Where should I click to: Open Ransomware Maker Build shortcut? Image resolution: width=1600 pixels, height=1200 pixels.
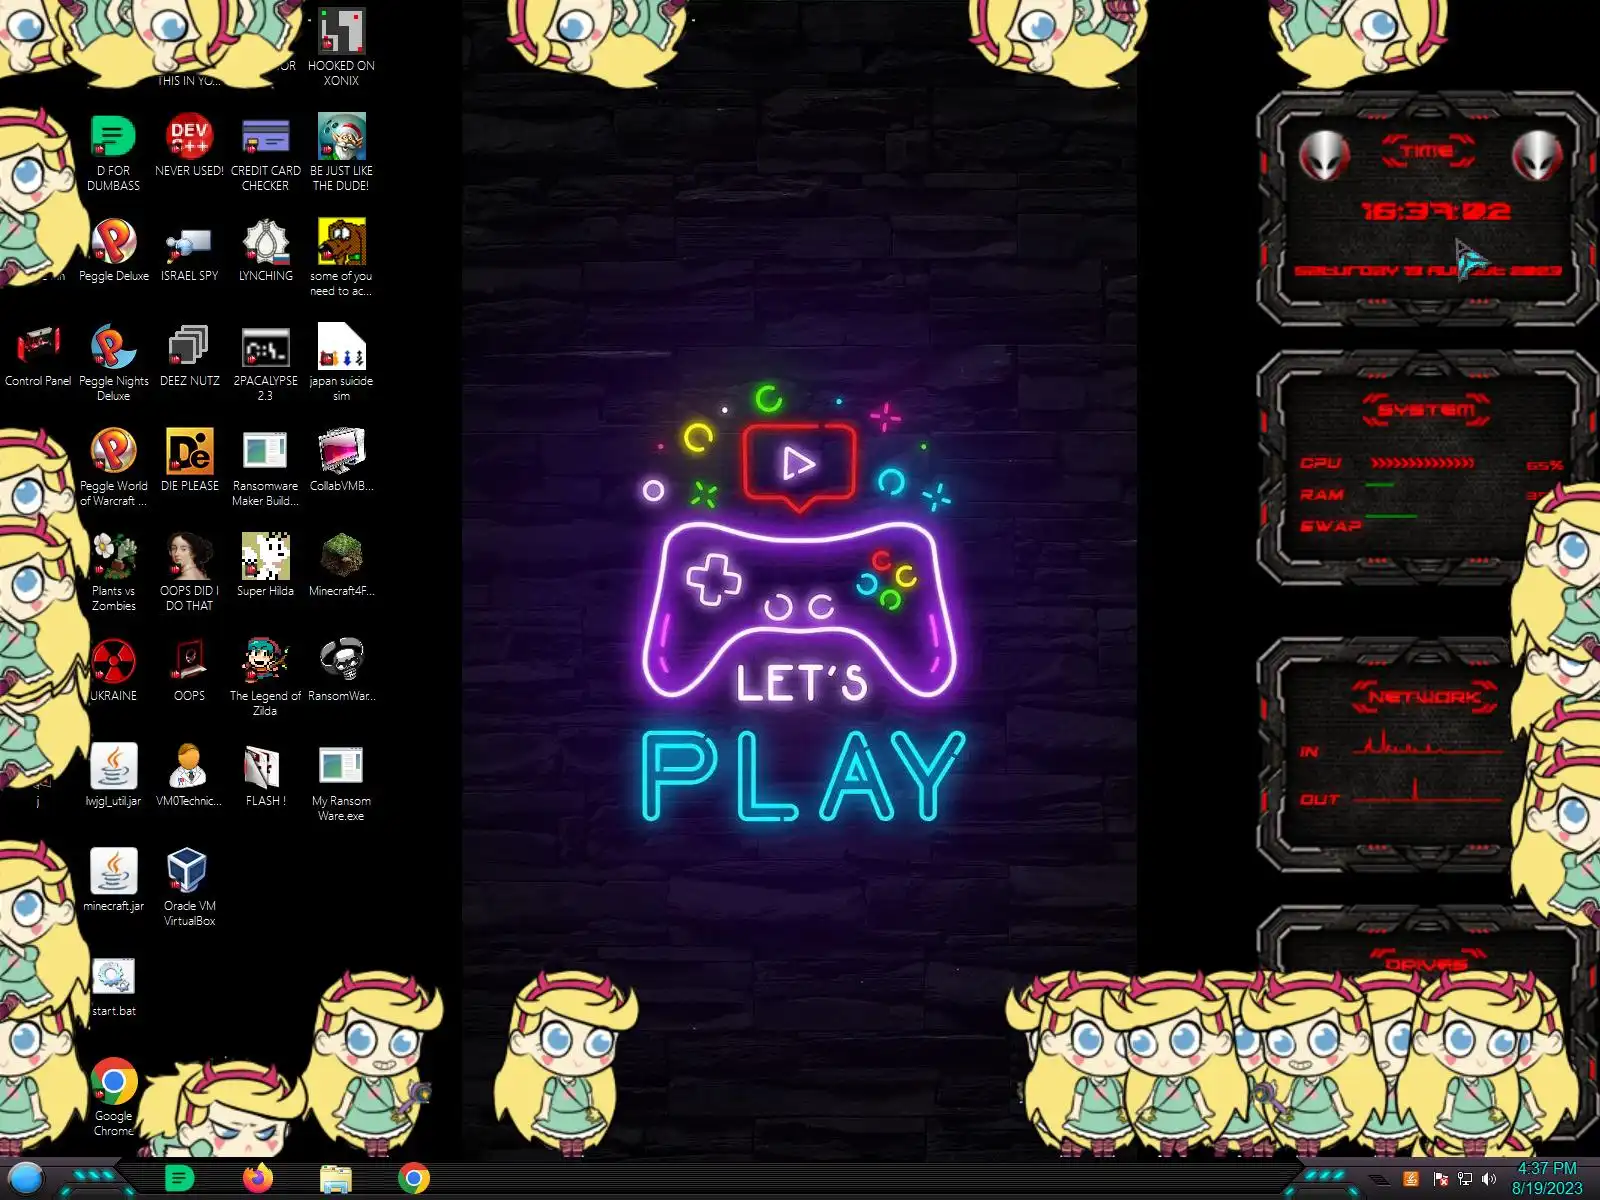pyautogui.click(x=265, y=467)
